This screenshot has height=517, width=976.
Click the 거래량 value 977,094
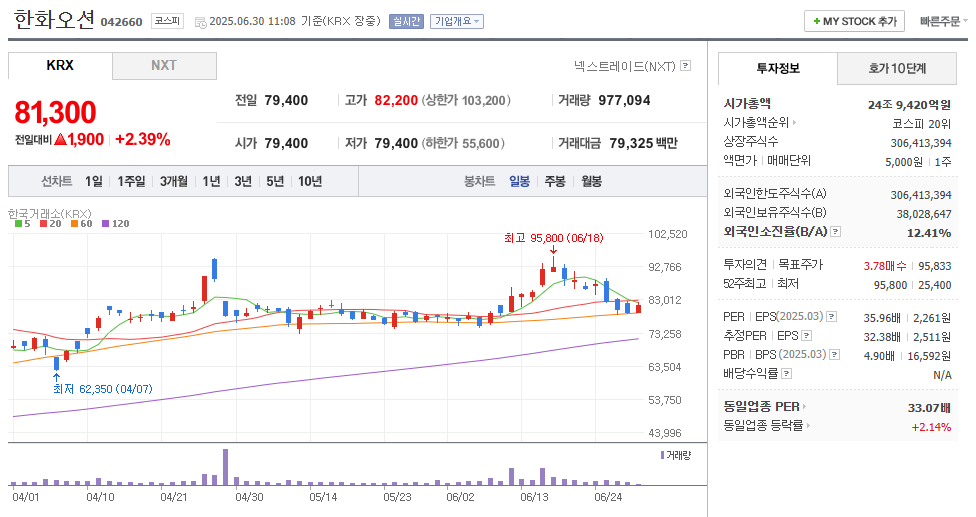(x=624, y=101)
